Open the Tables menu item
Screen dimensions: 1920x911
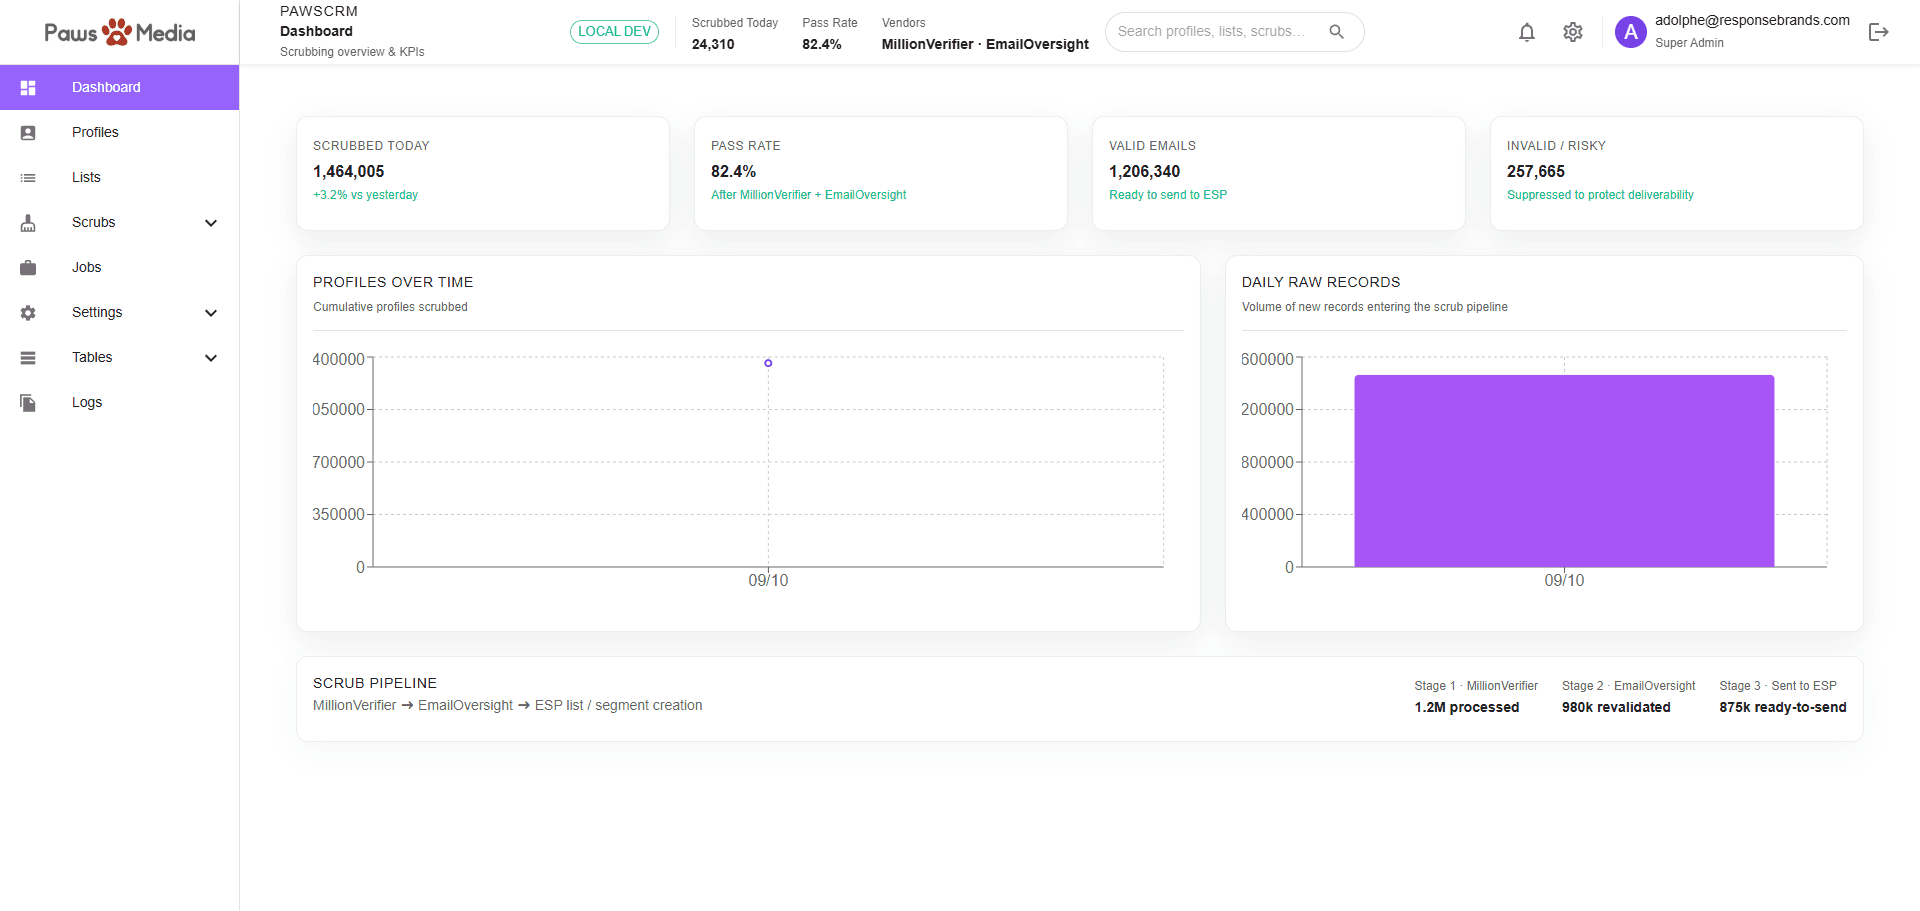click(x=91, y=357)
